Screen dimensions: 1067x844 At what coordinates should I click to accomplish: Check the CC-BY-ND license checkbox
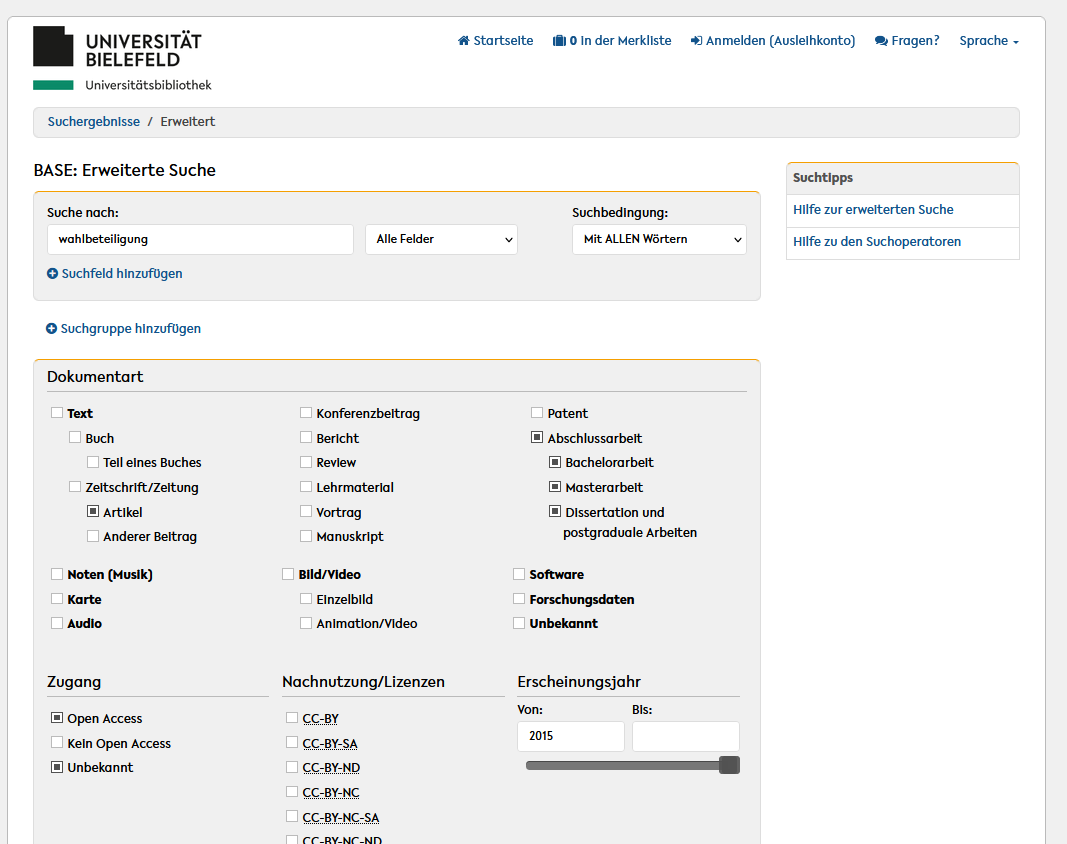tap(292, 766)
